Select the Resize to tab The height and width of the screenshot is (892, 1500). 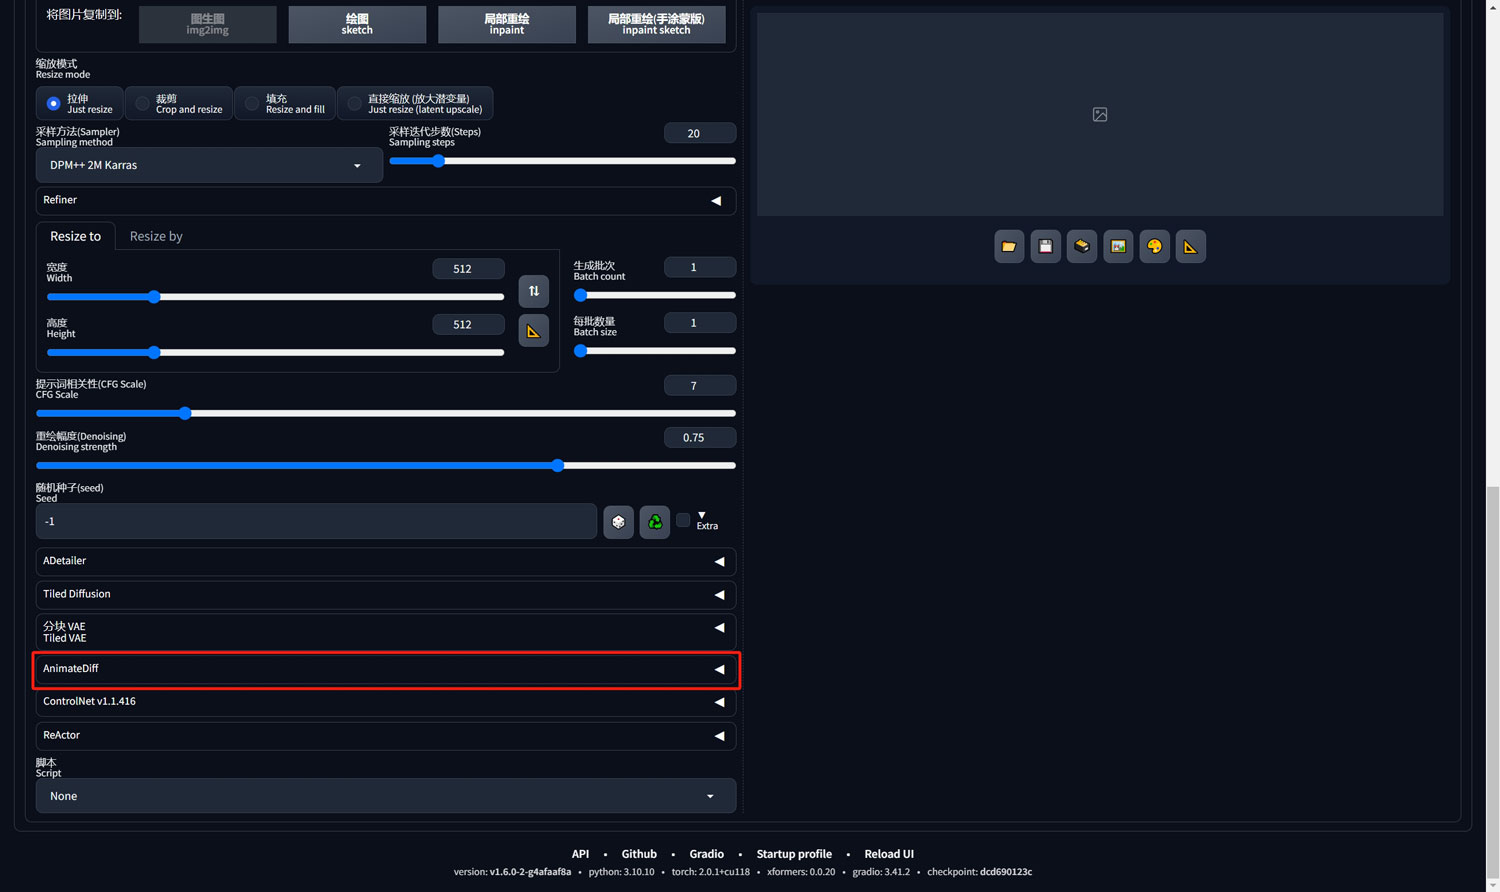pos(76,236)
